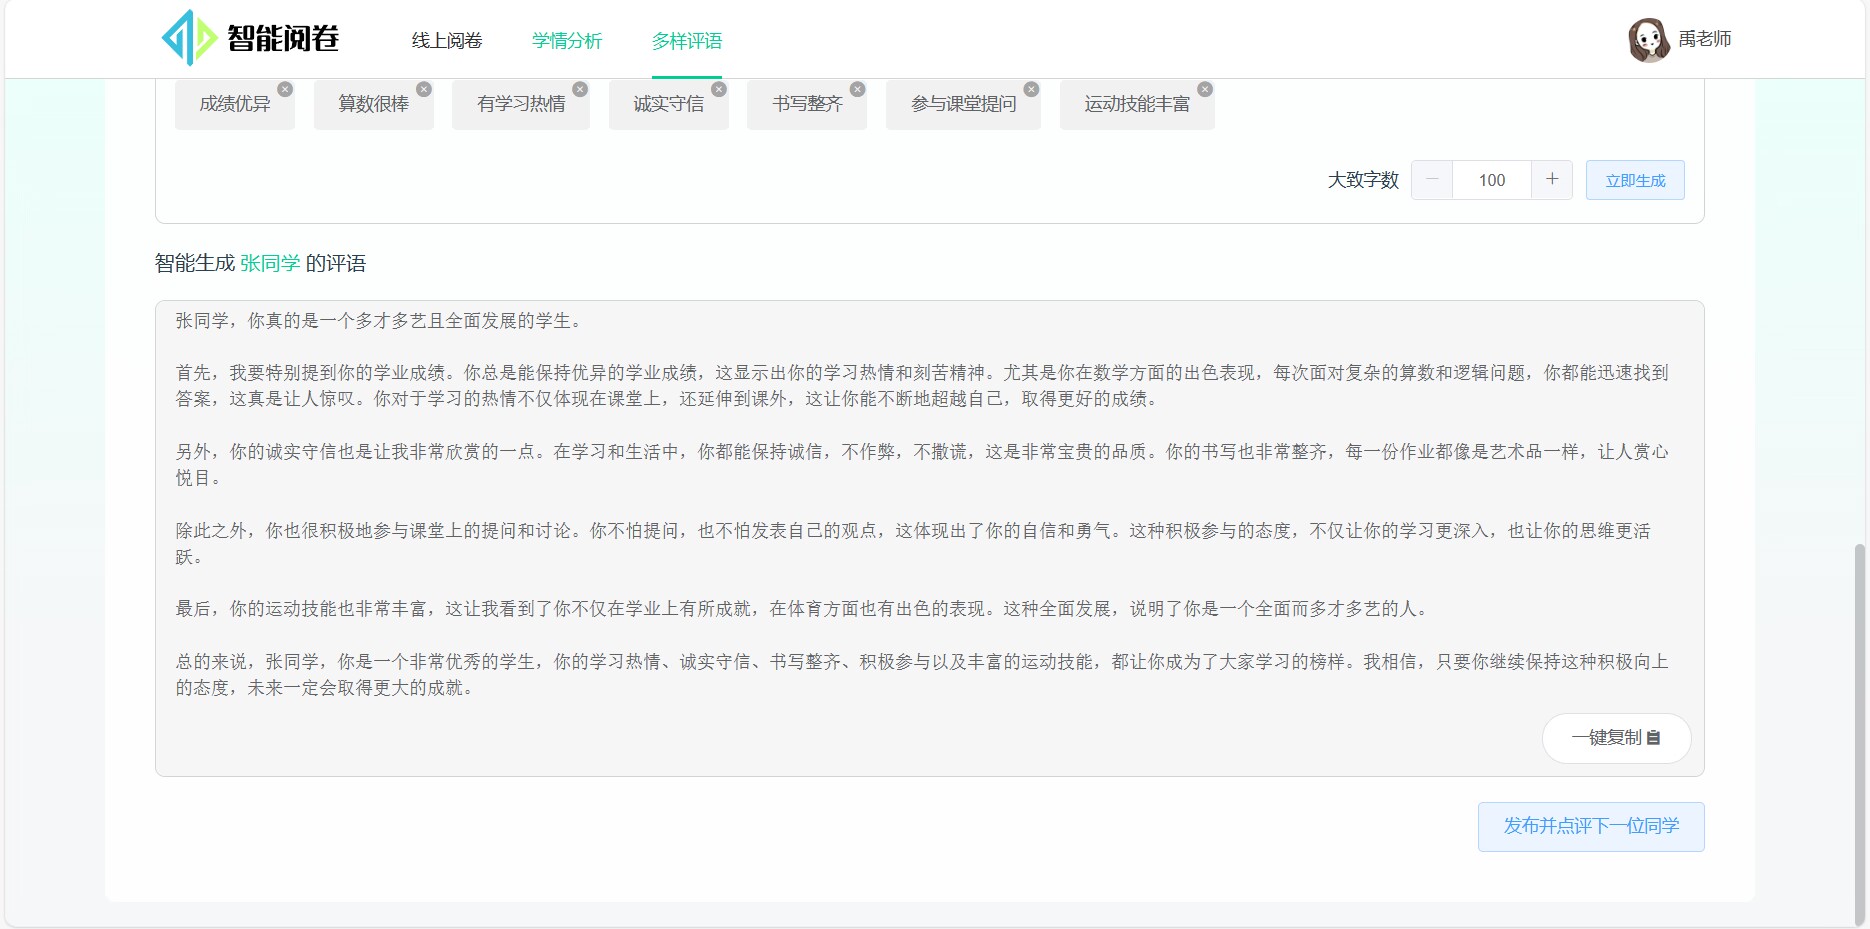Click the 立即生成 button
This screenshot has width=1870, height=929.
pyautogui.click(x=1634, y=180)
